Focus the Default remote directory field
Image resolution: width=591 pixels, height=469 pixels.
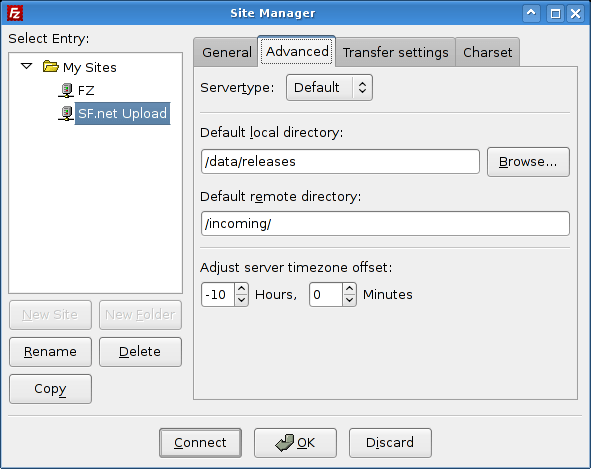click(385, 224)
